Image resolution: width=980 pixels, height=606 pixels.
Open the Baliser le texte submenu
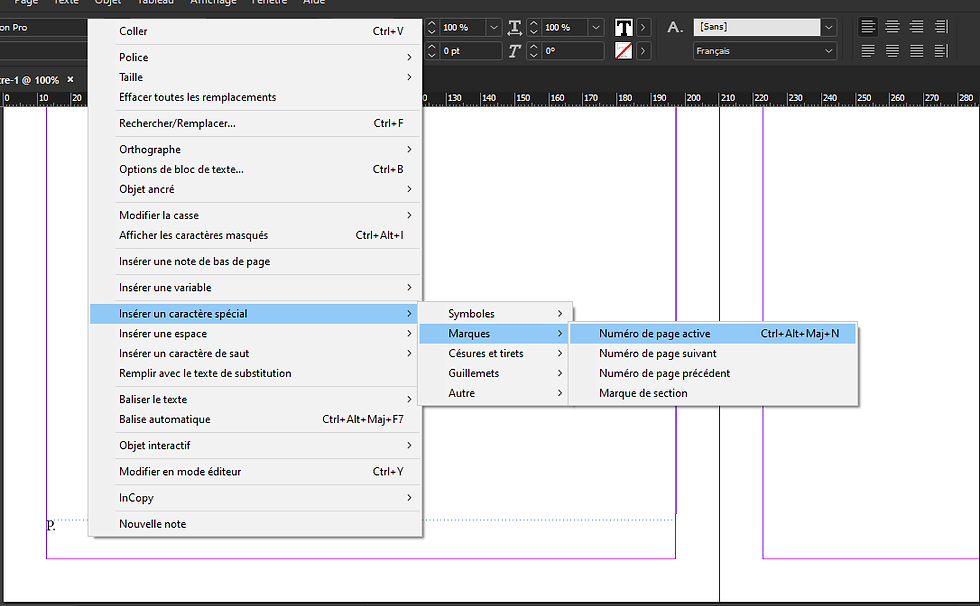tap(256, 400)
